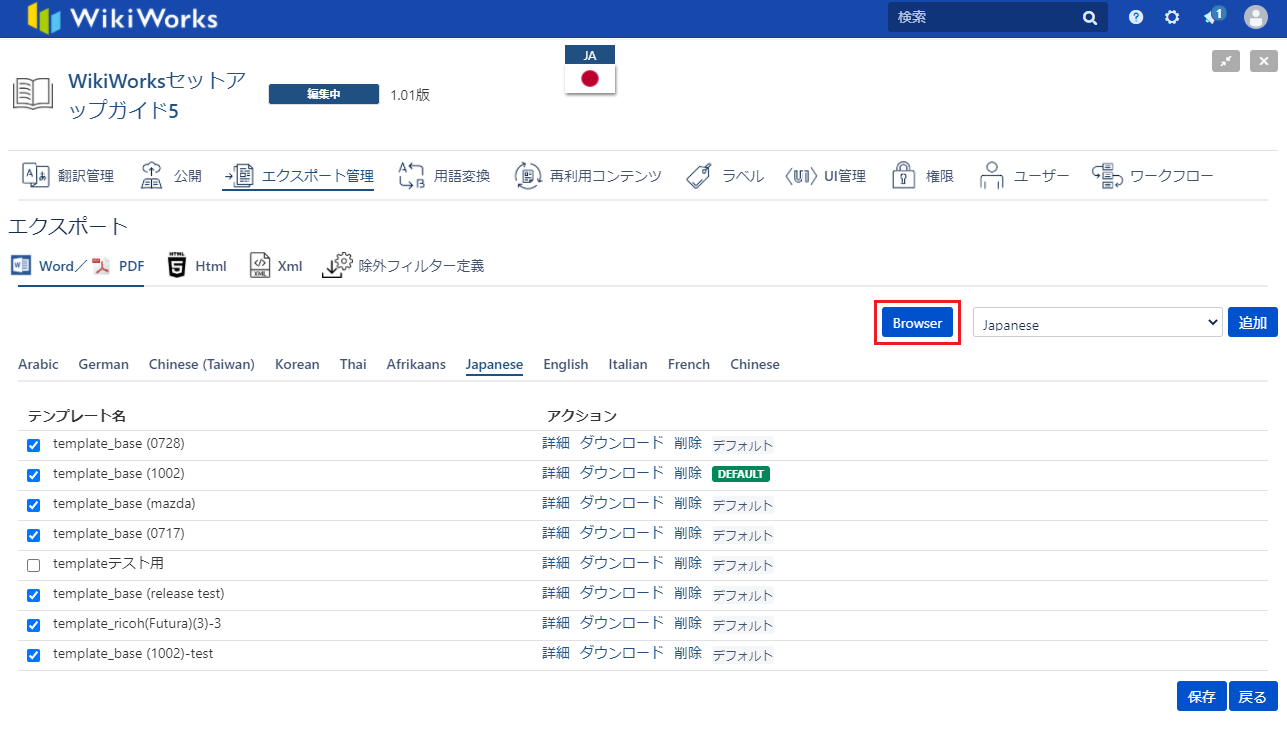Switch to the Html export tab
The width and height of the screenshot is (1287, 735).
point(197,266)
